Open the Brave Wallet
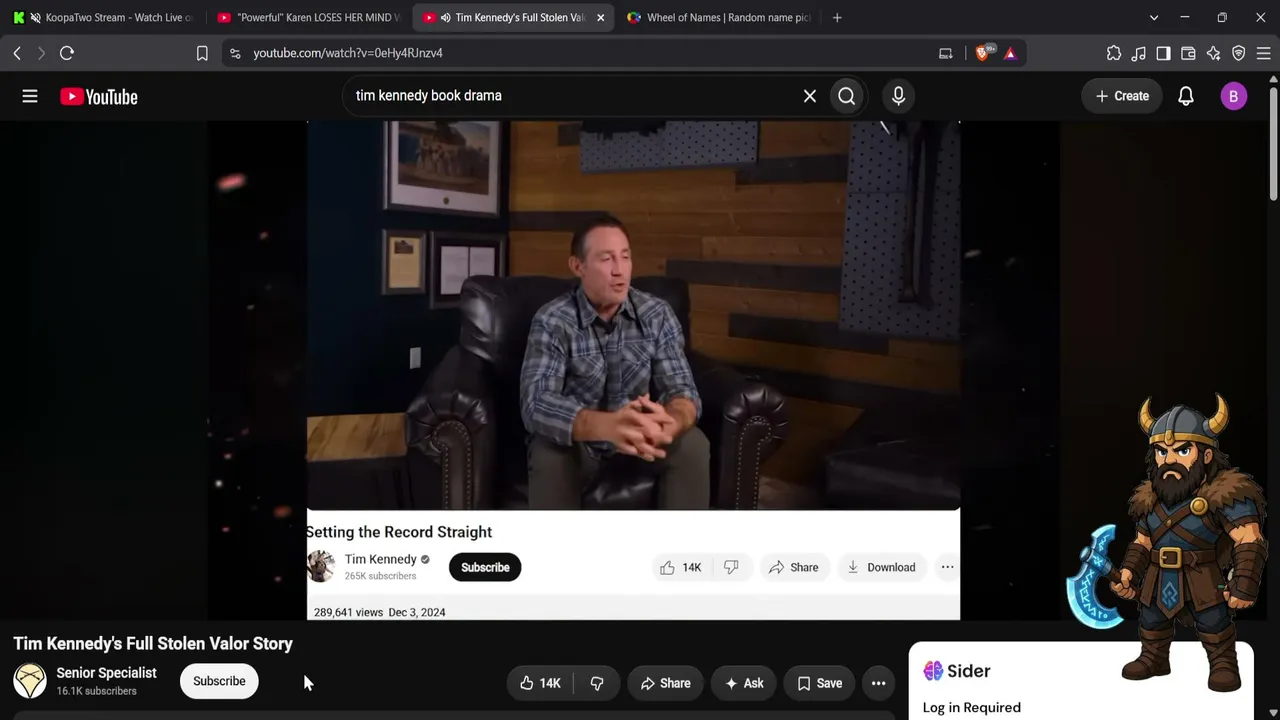Image resolution: width=1280 pixels, height=720 pixels. 1188,53
